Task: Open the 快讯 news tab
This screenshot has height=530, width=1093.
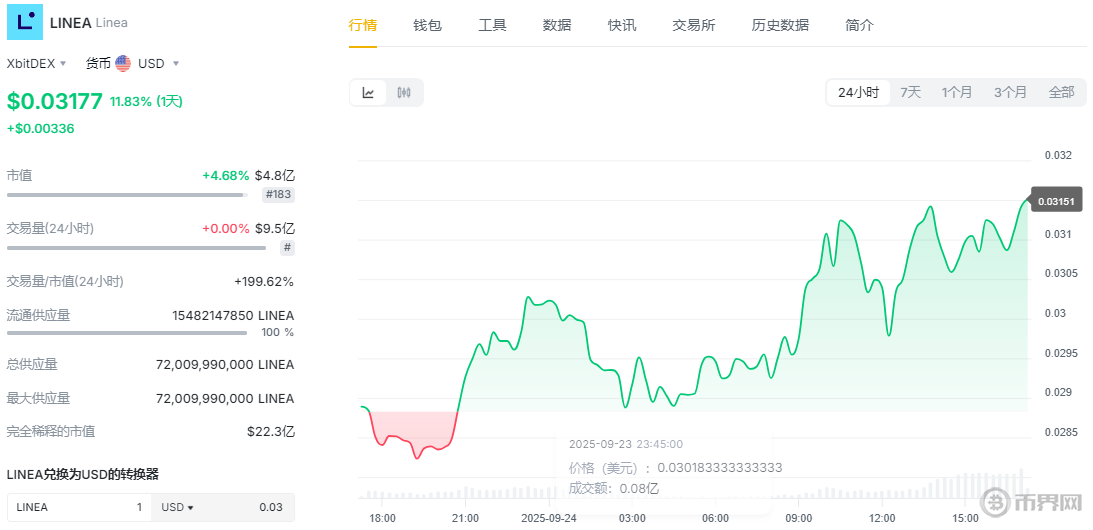Action: [621, 25]
